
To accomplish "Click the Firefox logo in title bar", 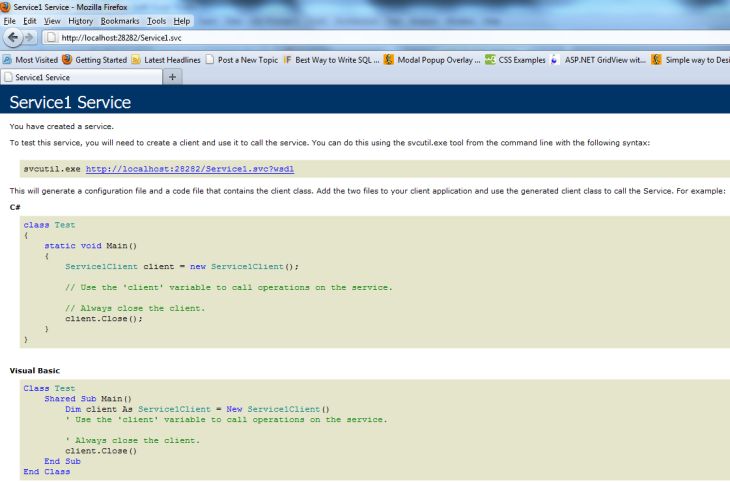I will tap(5, 7).
